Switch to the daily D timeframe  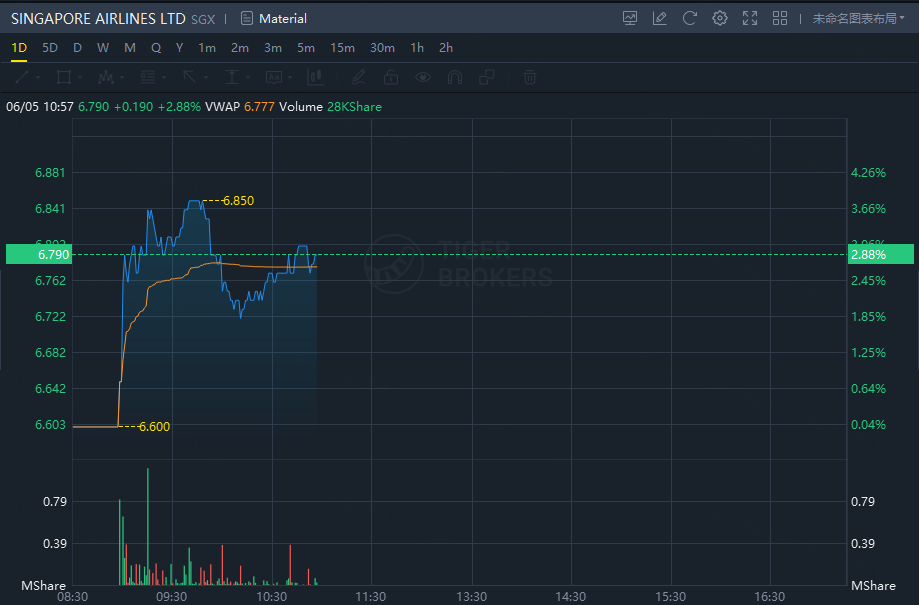[x=77, y=48]
